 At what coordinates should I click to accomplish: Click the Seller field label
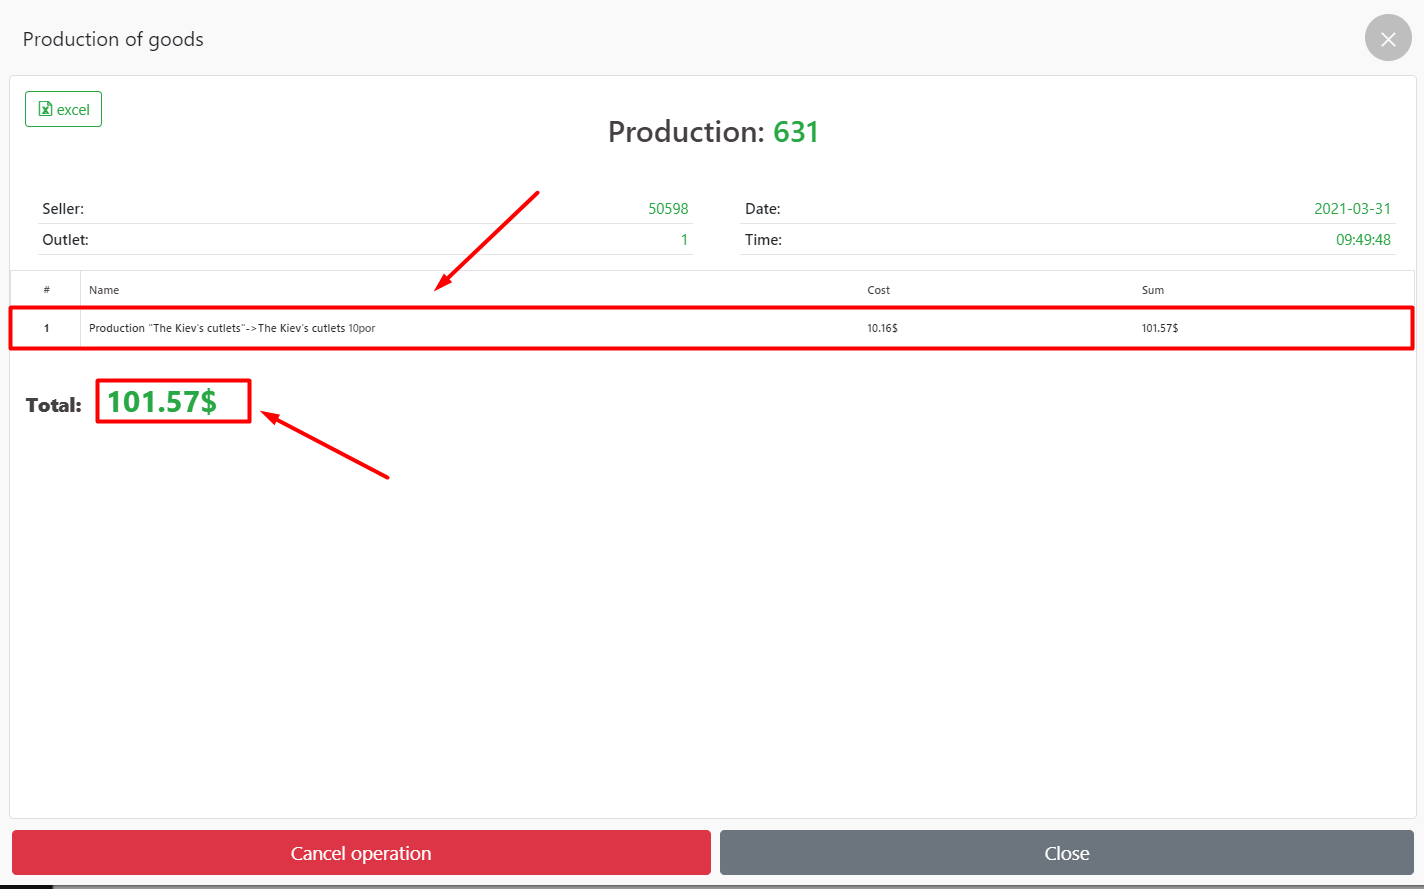[x=63, y=209]
